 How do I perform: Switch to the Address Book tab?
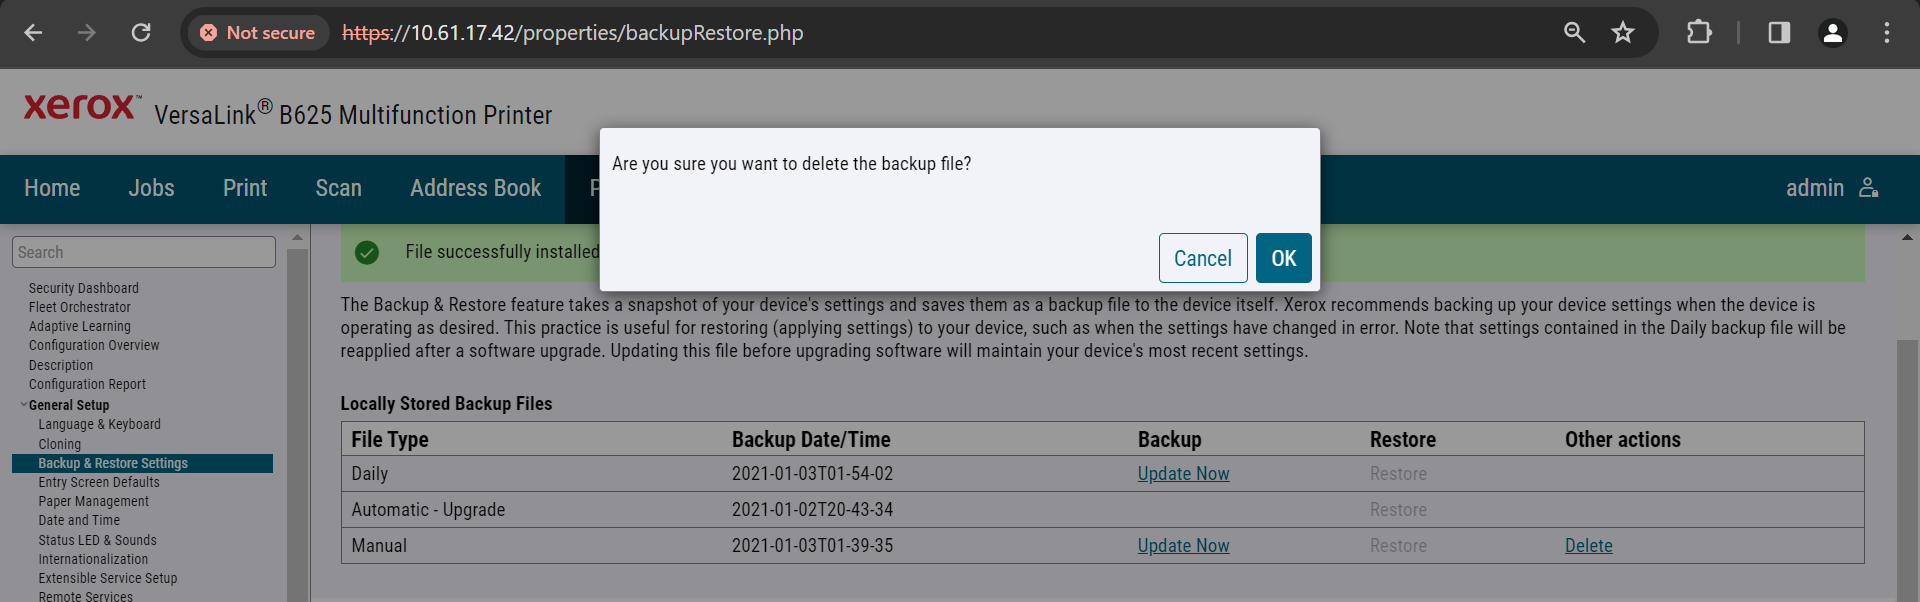coord(475,188)
